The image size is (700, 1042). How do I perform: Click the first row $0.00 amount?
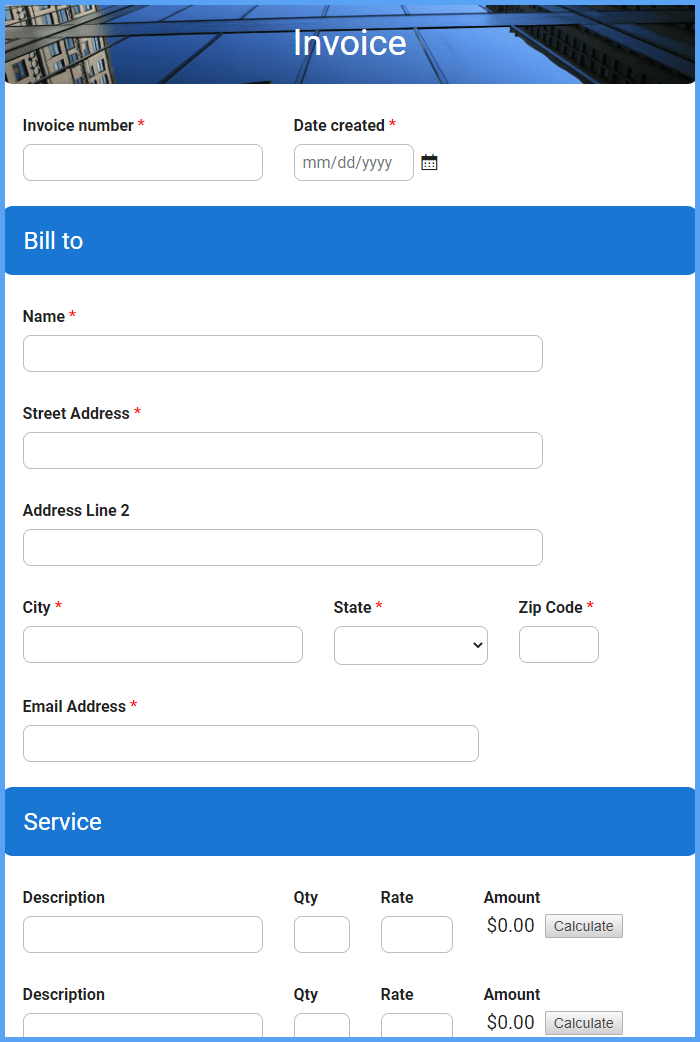click(x=511, y=926)
